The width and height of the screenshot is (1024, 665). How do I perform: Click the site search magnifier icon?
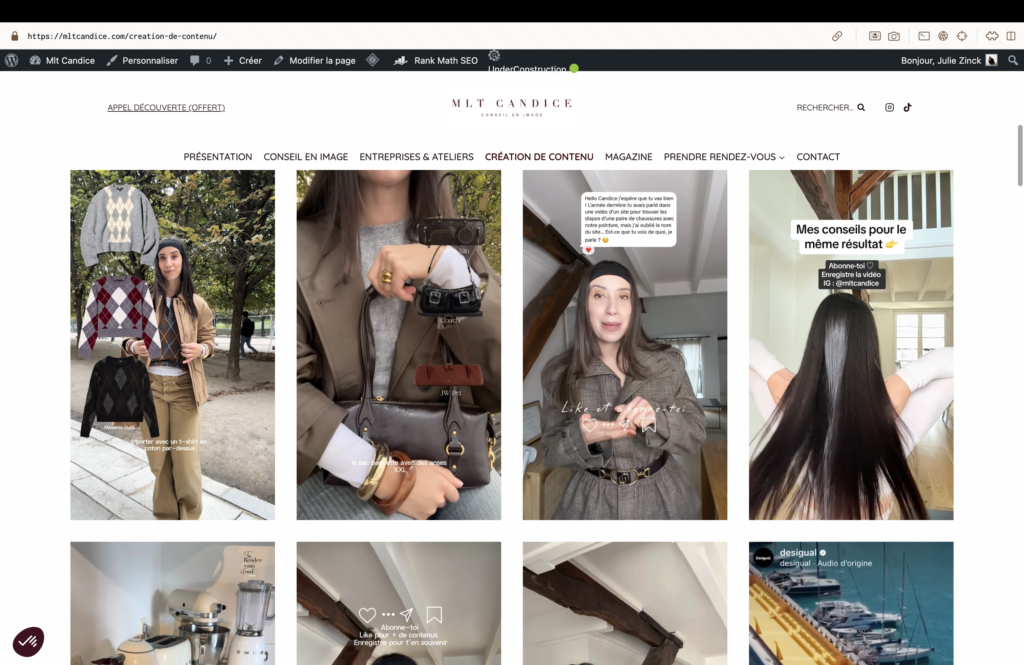(861, 107)
